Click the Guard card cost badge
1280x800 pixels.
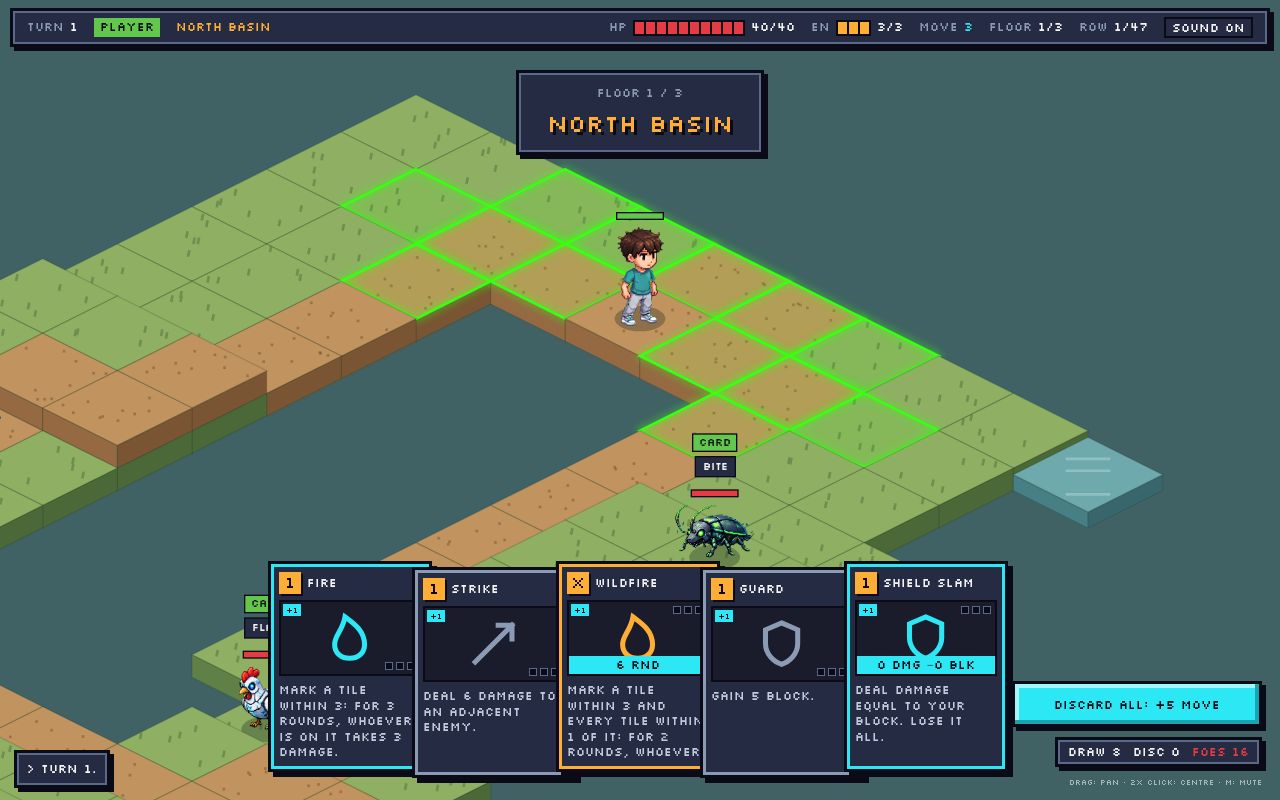point(722,589)
